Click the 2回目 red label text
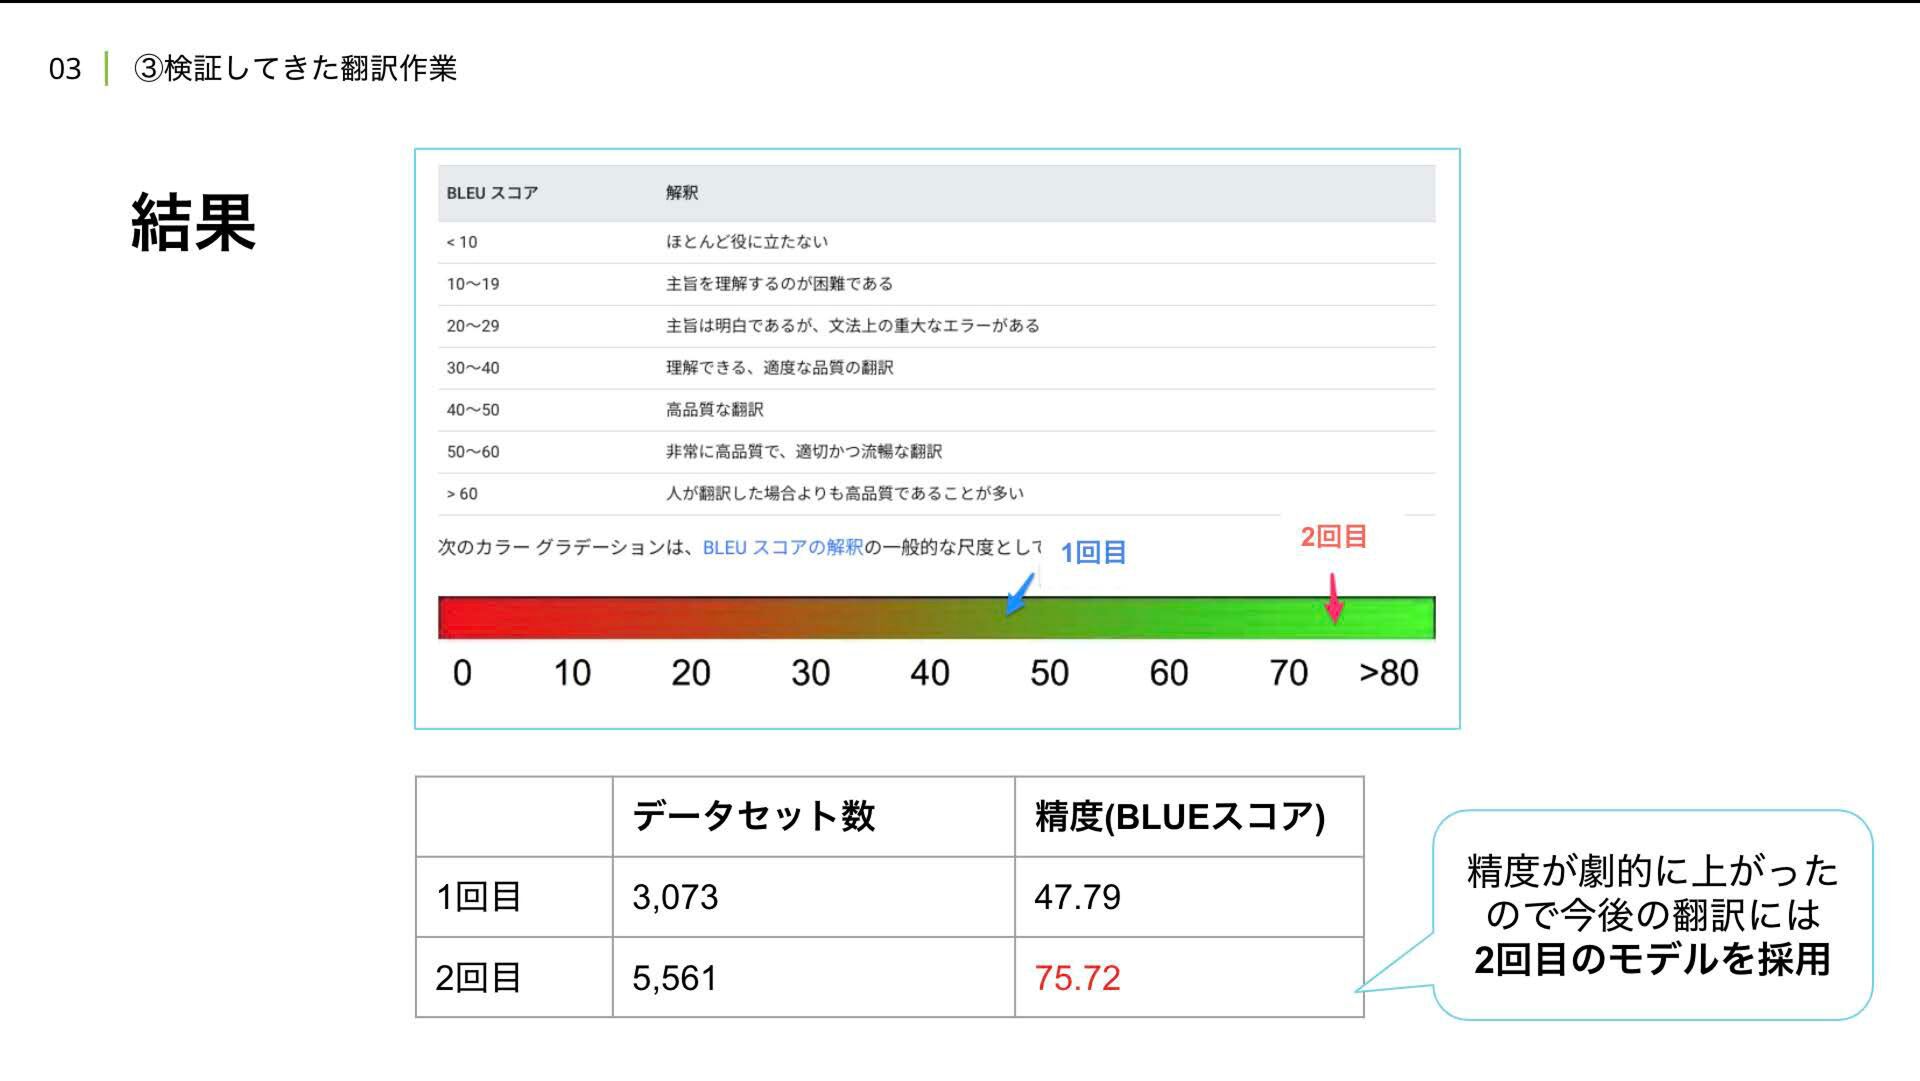The height and width of the screenshot is (1081, 1920). coord(1333,537)
